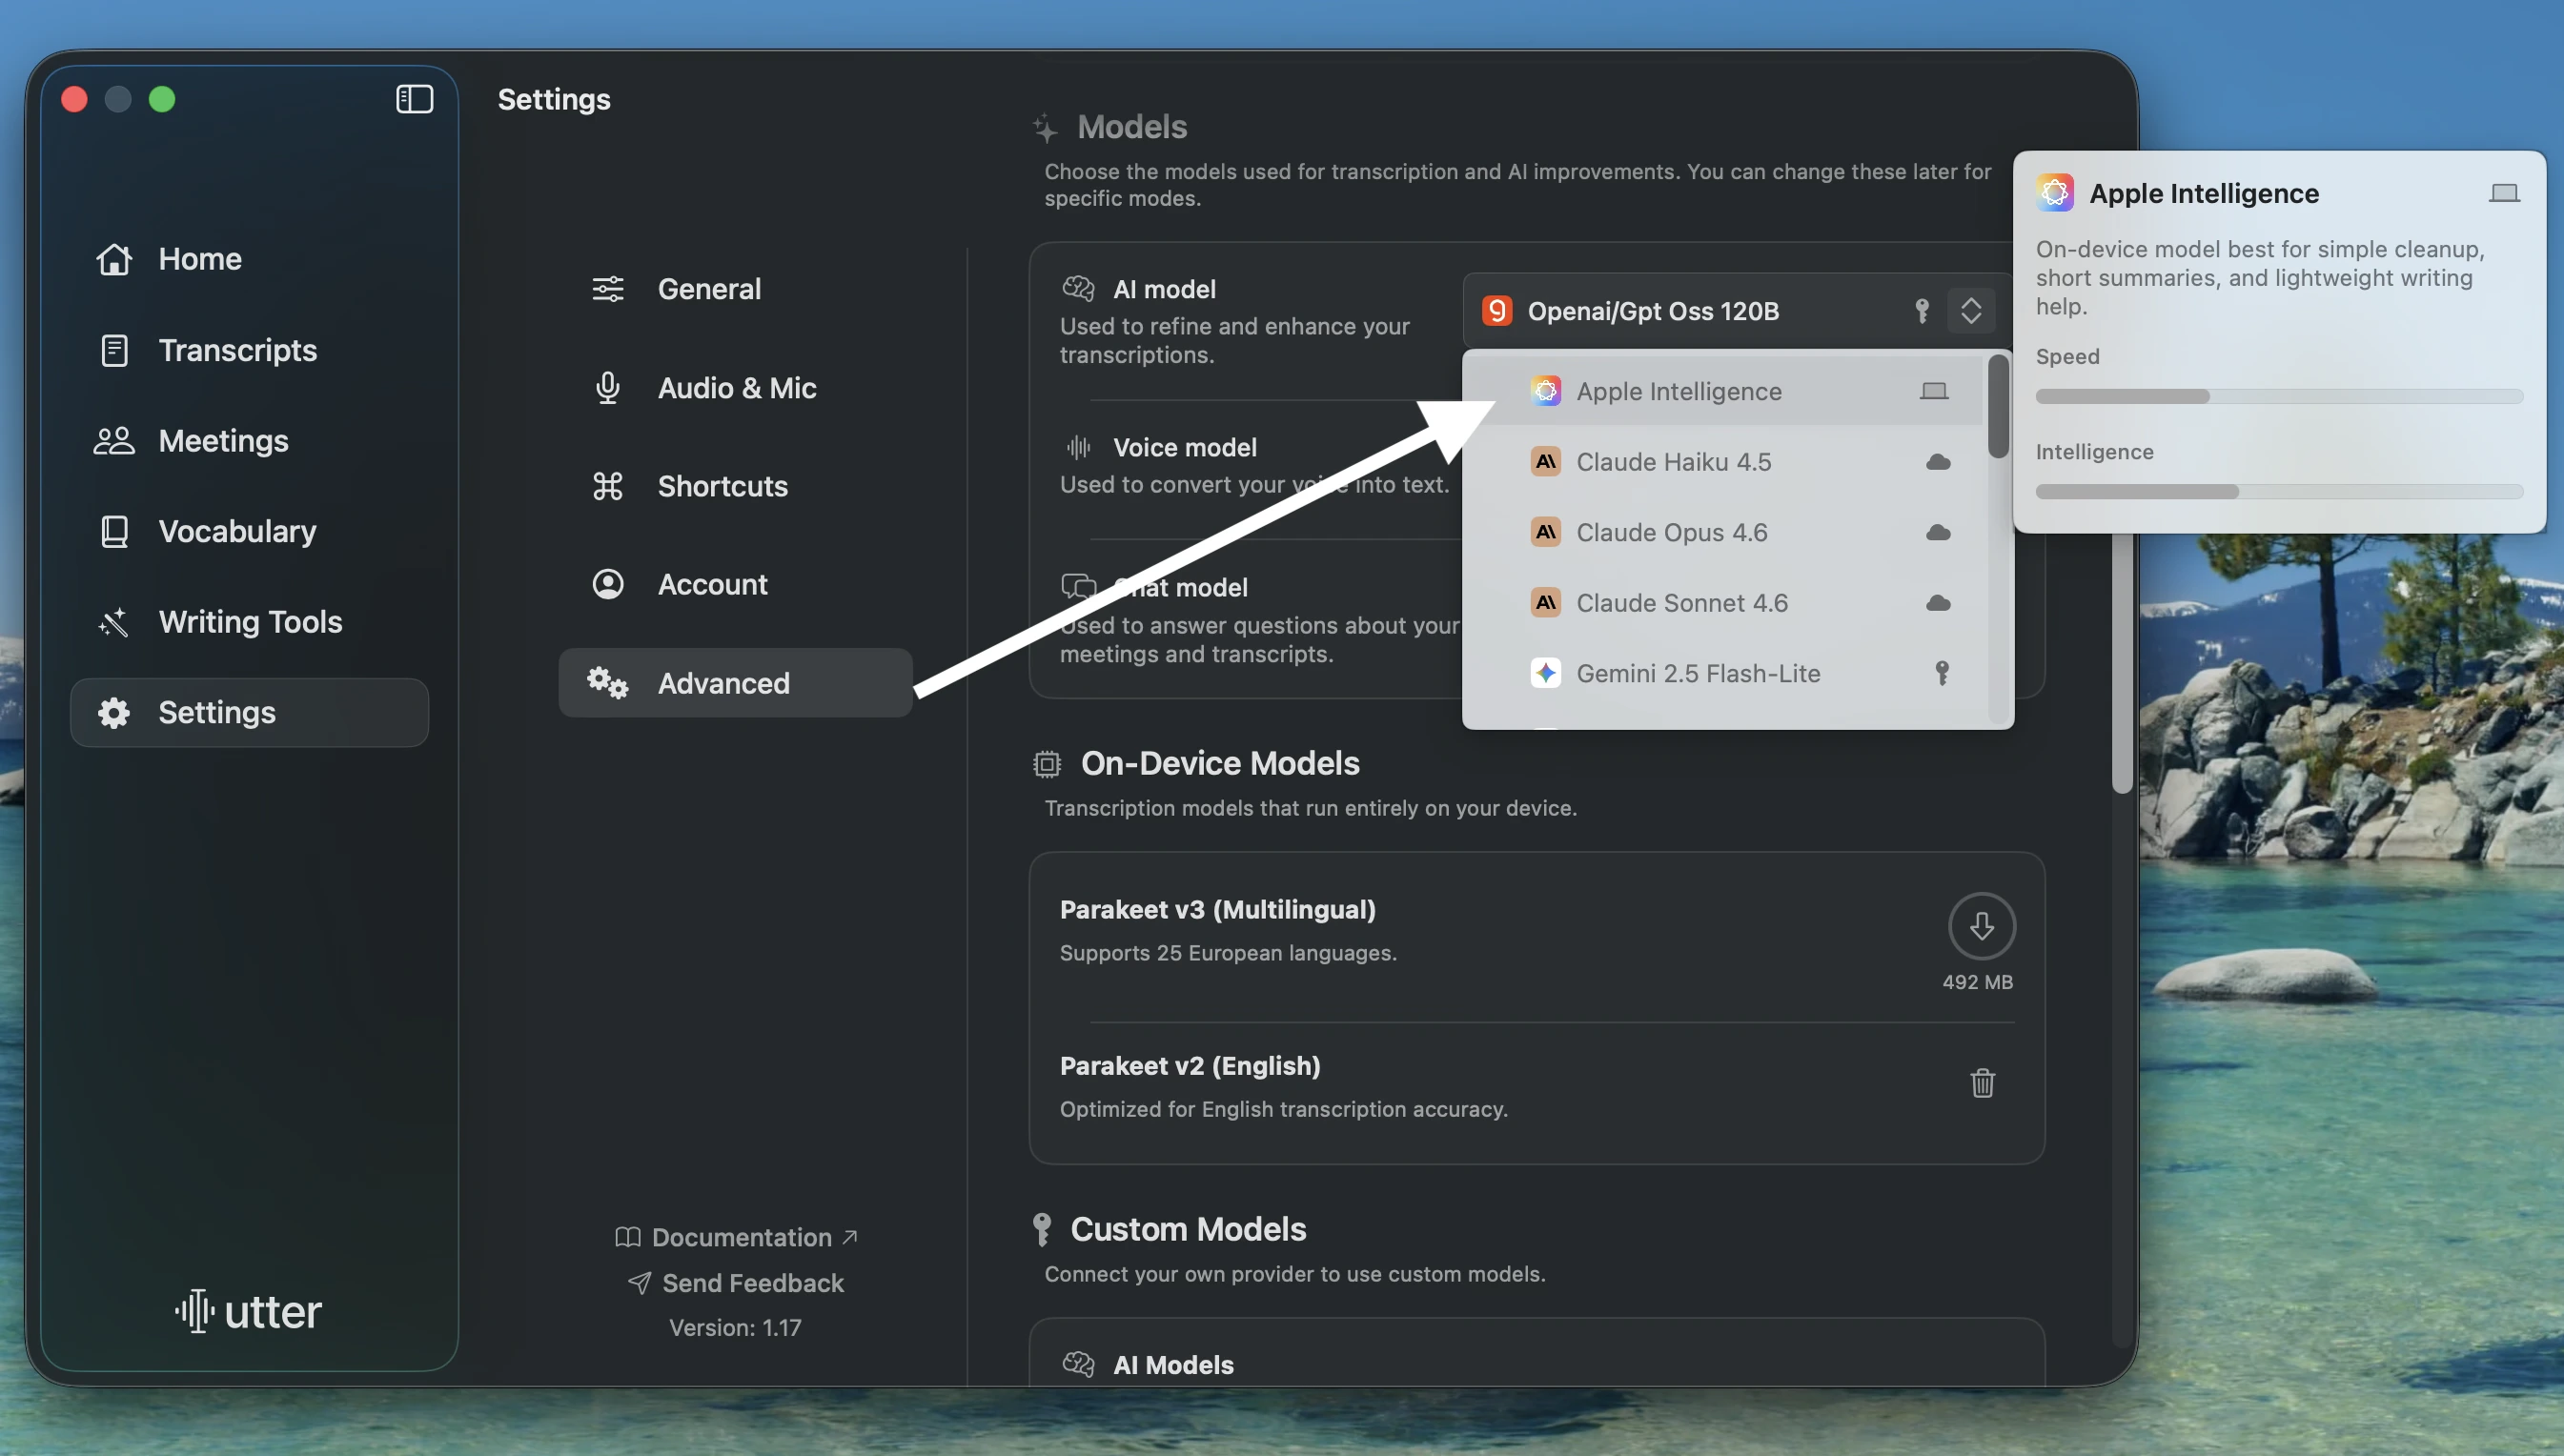Click the Anthropic logo next to Claude Opus 4.6

pyautogui.click(x=1546, y=532)
